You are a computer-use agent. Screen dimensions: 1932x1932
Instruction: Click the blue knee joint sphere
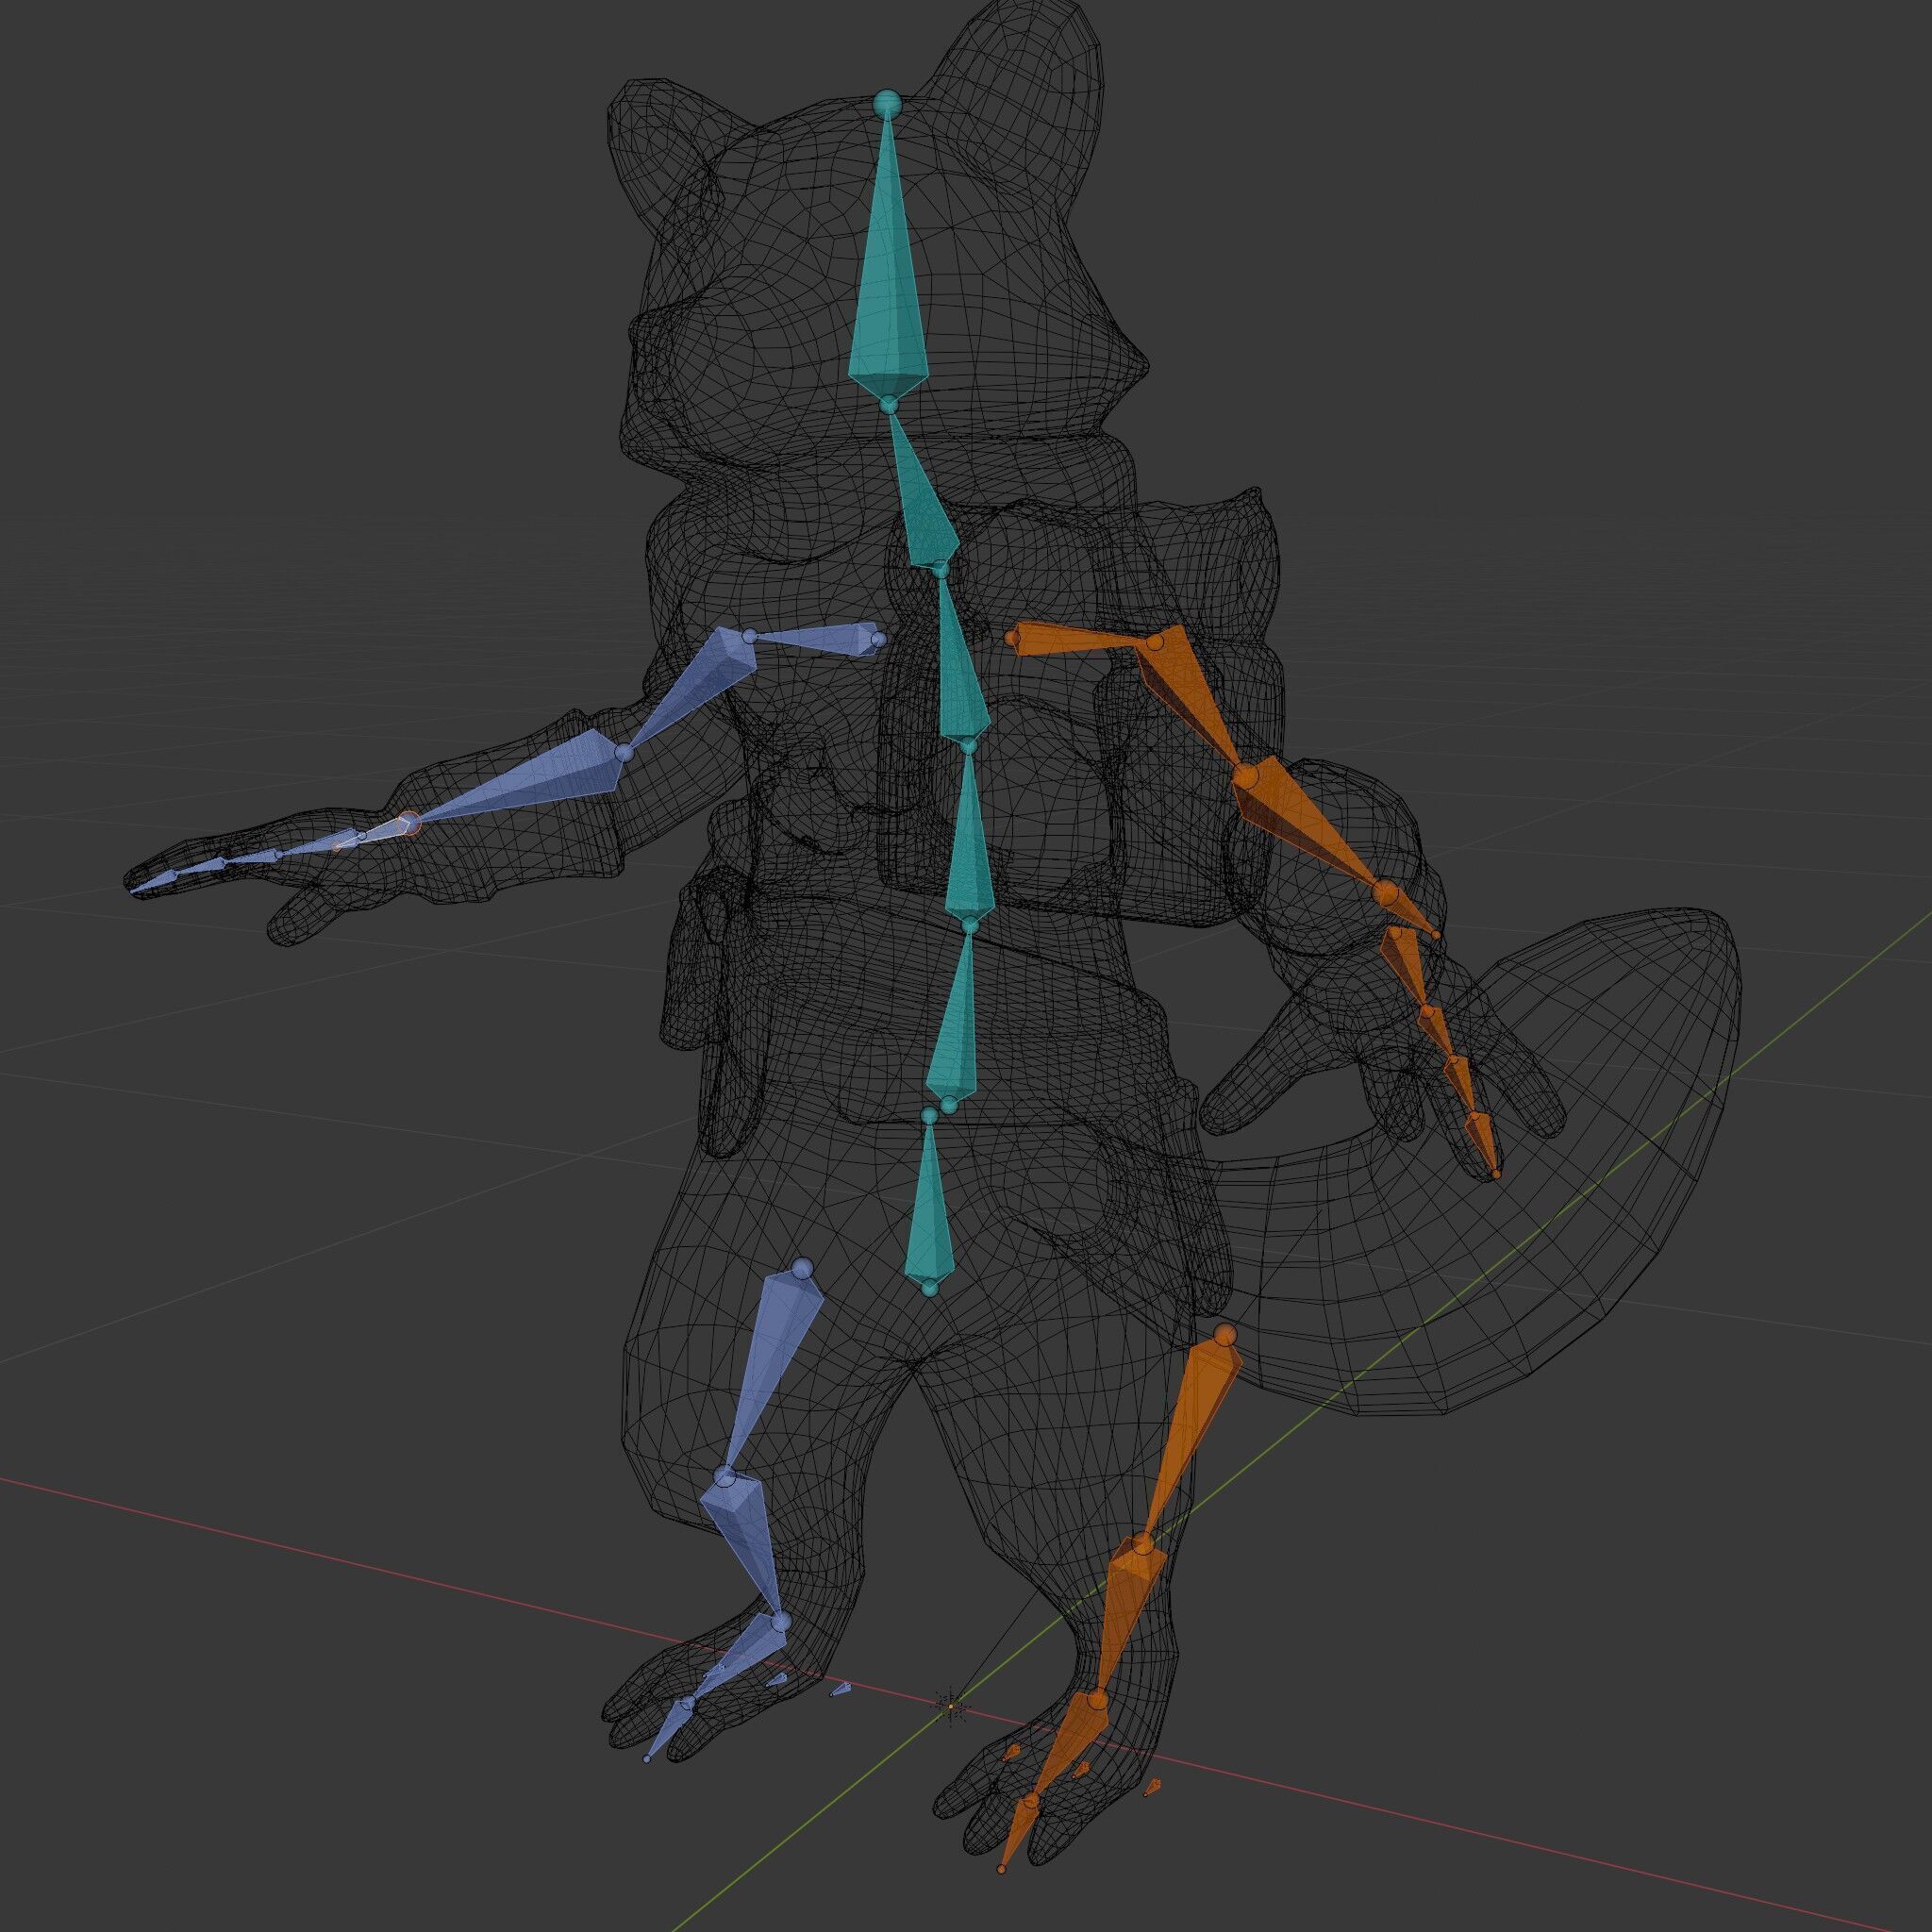725,1477
